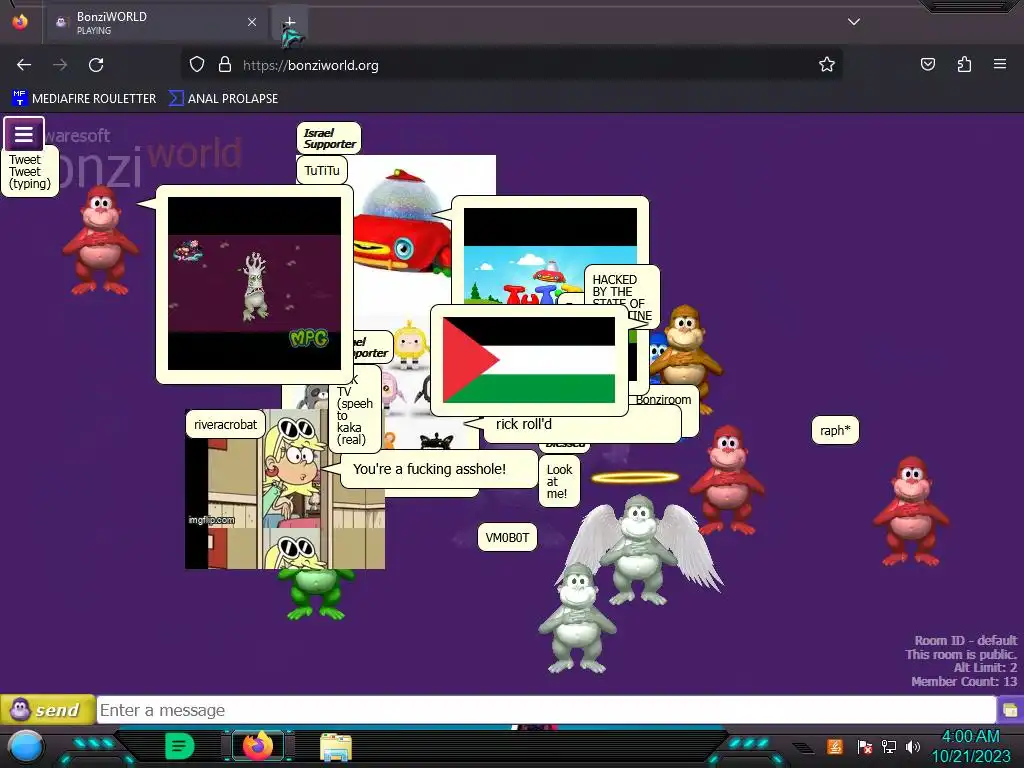Open the green chat app on the taskbar
1024x768 pixels.
[180, 746]
